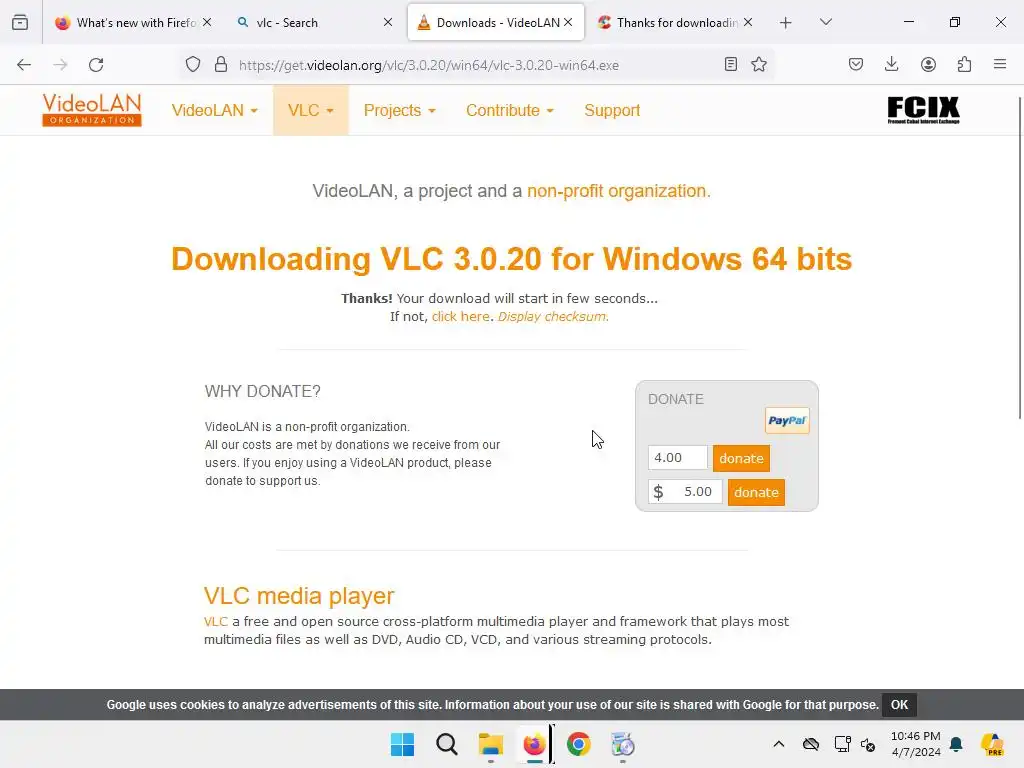Go back to previous page
Image resolution: width=1024 pixels, height=768 pixels.
tap(24, 65)
